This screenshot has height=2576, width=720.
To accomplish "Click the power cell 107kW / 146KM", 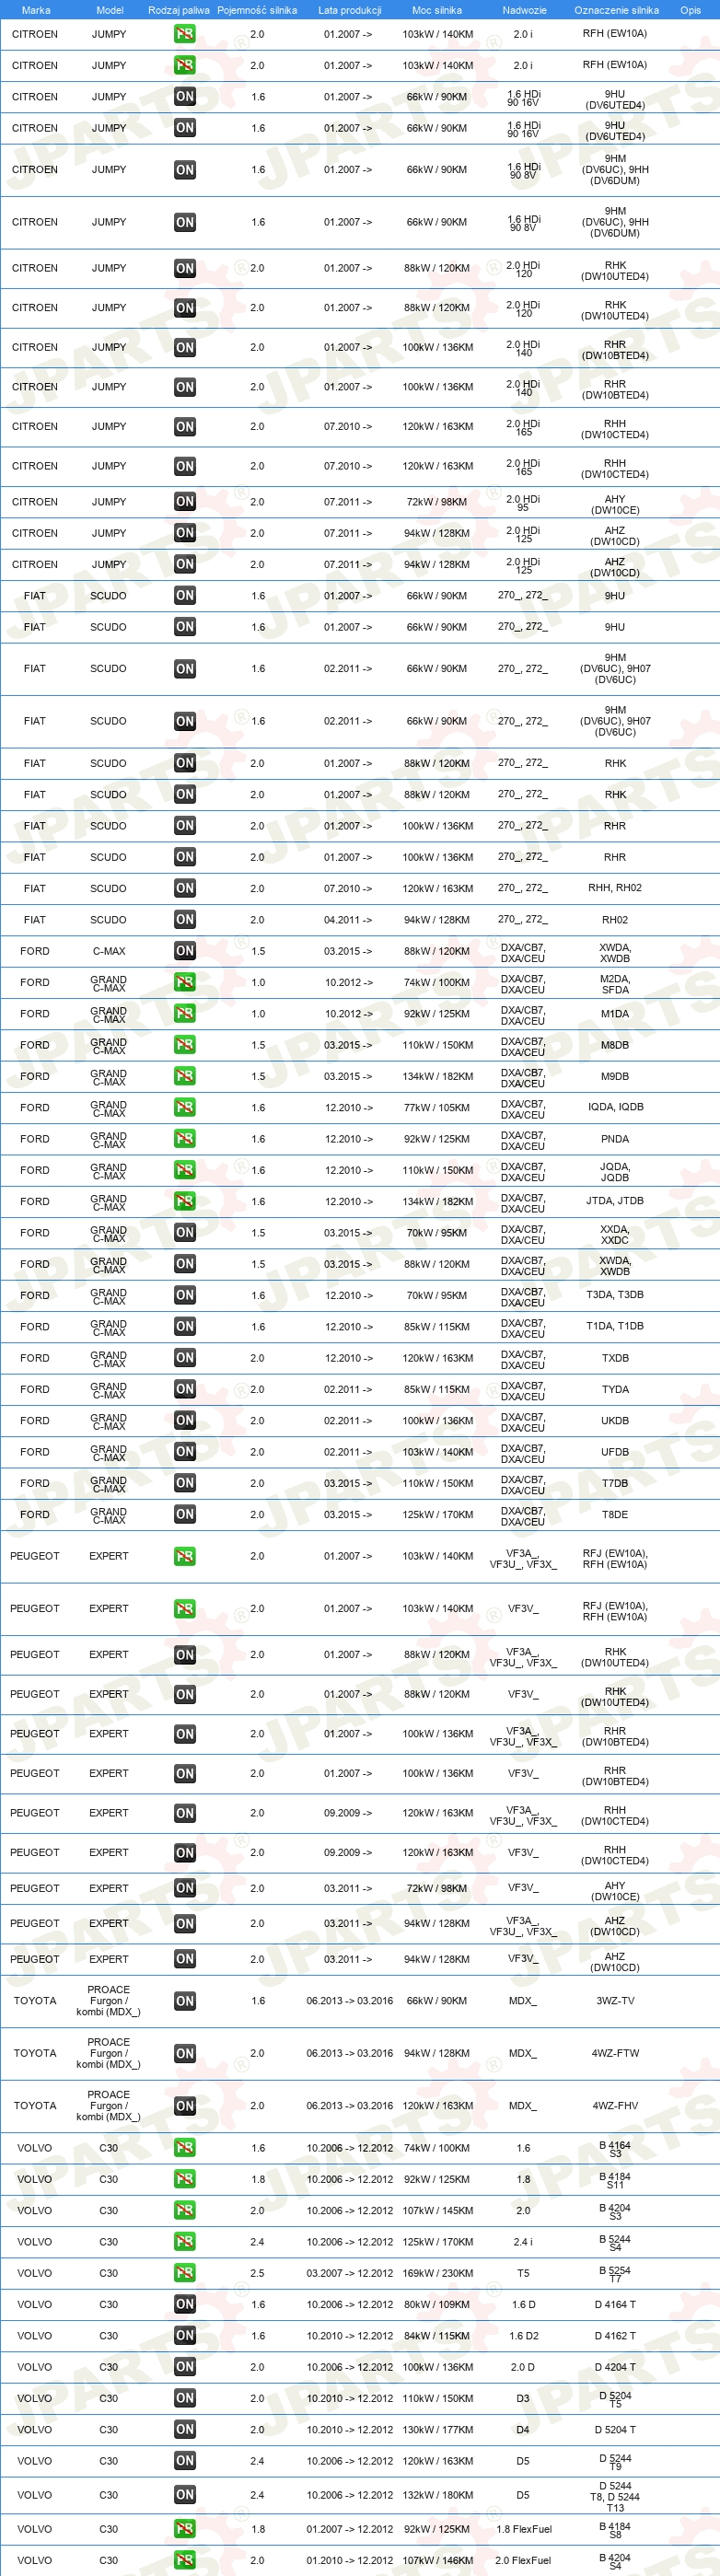I will pyautogui.click(x=438, y=2560).
